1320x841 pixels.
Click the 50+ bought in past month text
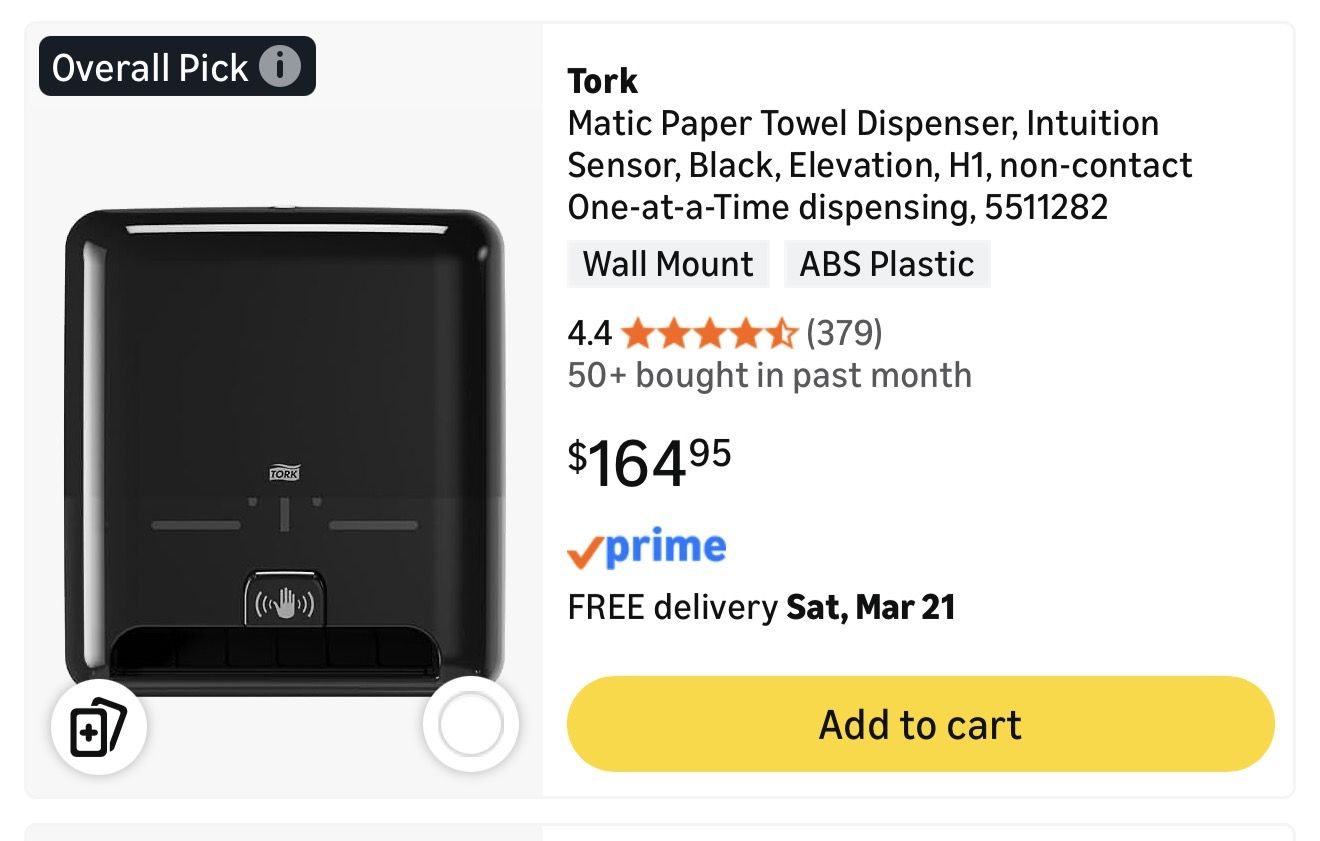click(769, 376)
